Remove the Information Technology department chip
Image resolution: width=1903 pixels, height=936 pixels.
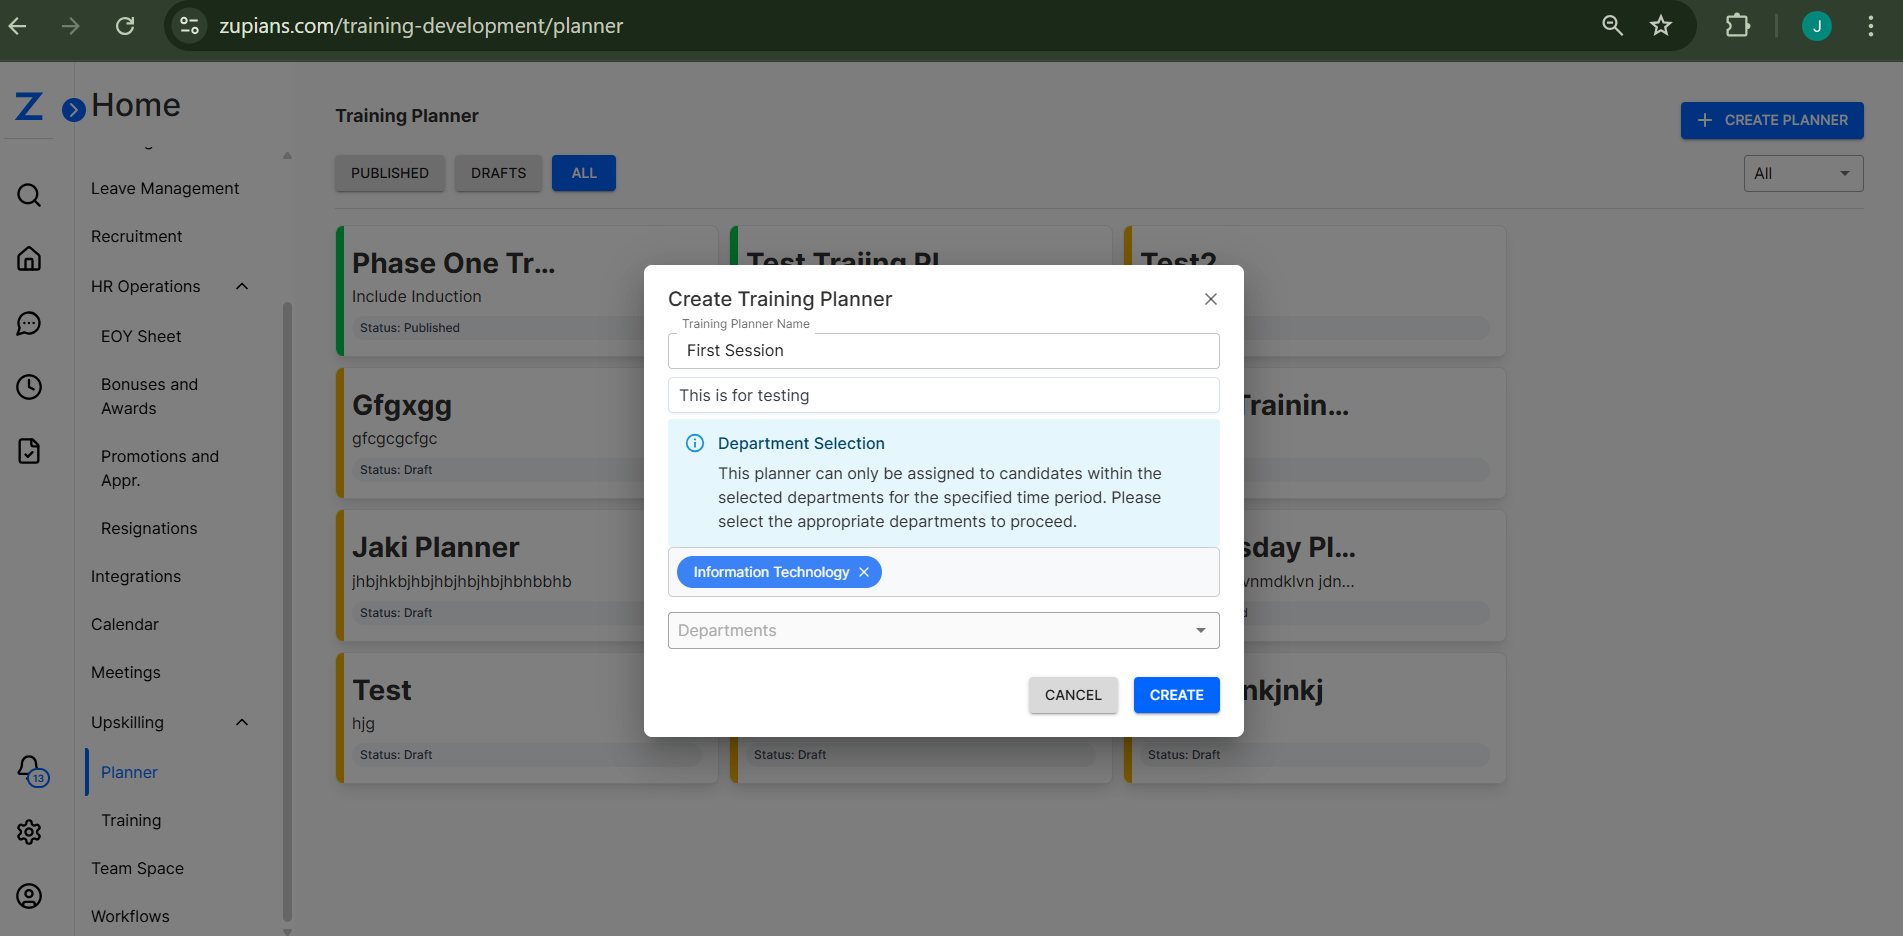click(x=863, y=571)
